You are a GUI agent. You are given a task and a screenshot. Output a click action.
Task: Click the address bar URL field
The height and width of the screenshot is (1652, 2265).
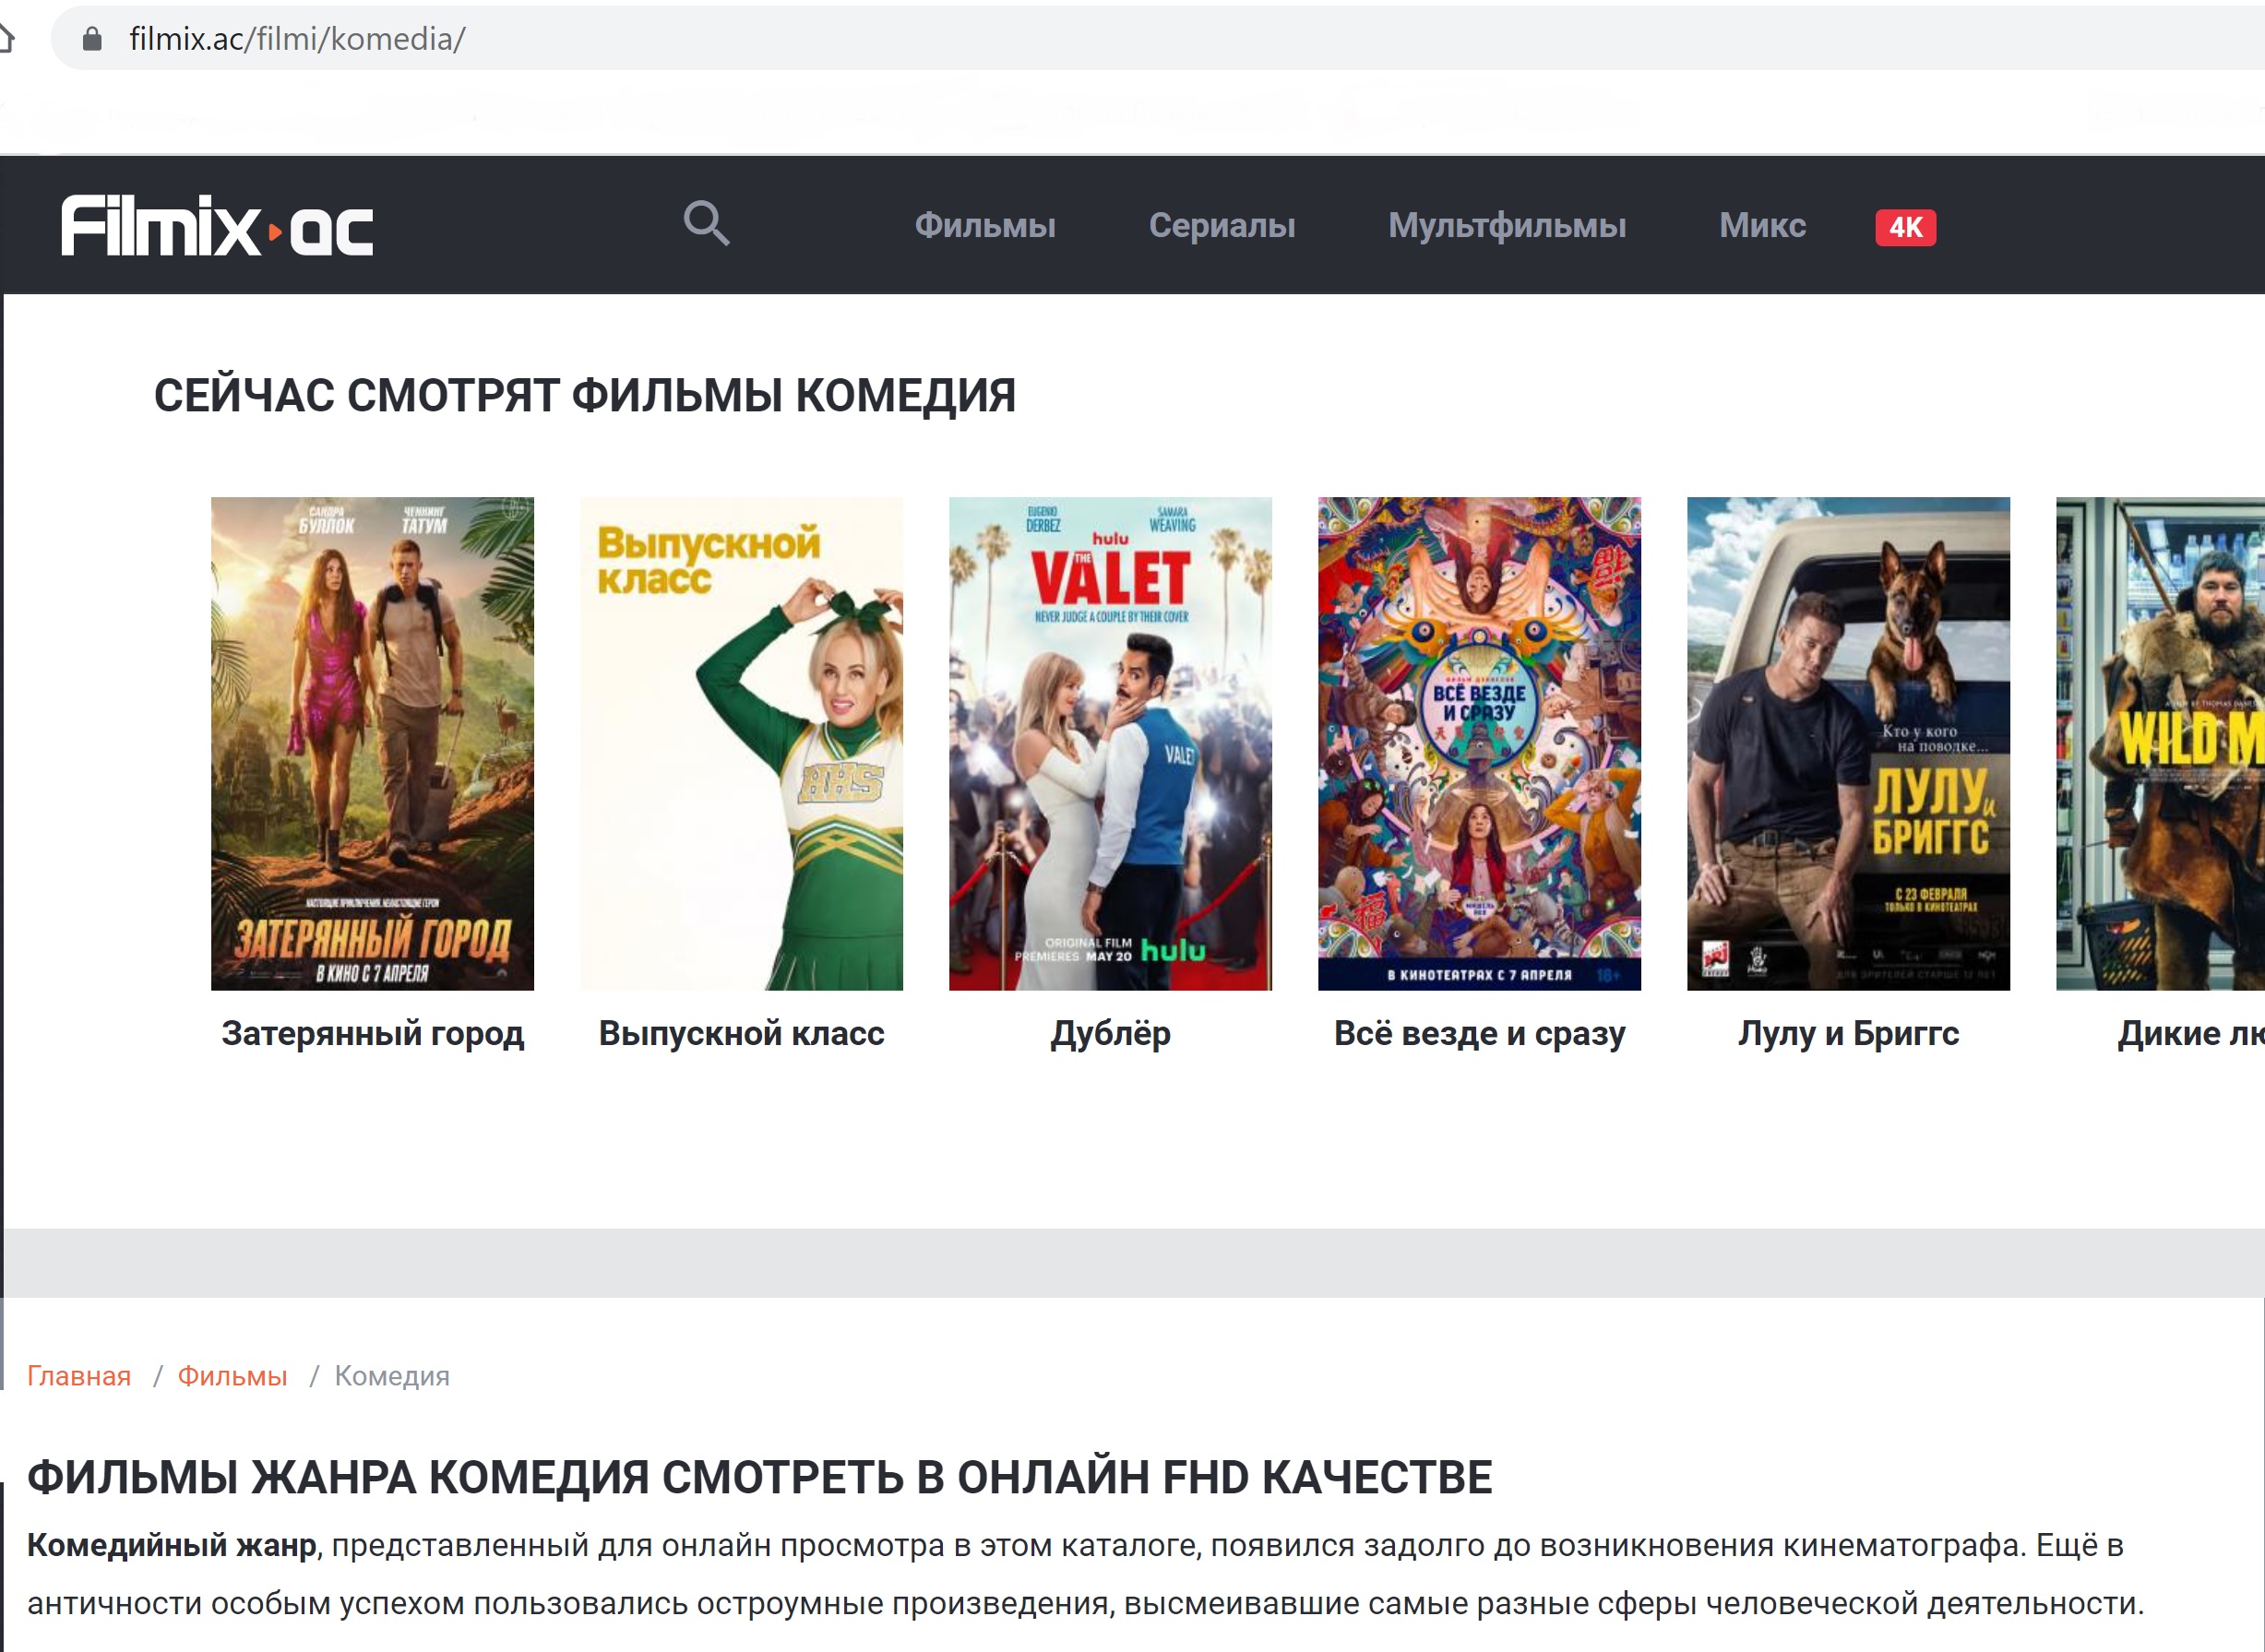coord(1158,39)
